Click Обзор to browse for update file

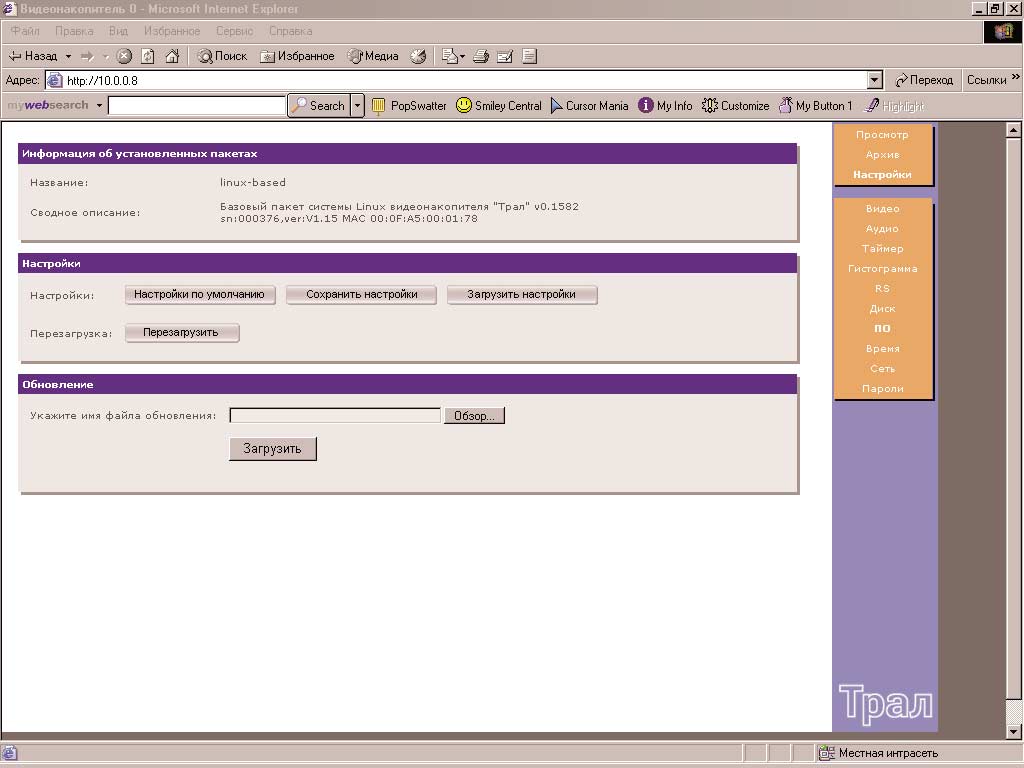(x=474, y=416)
